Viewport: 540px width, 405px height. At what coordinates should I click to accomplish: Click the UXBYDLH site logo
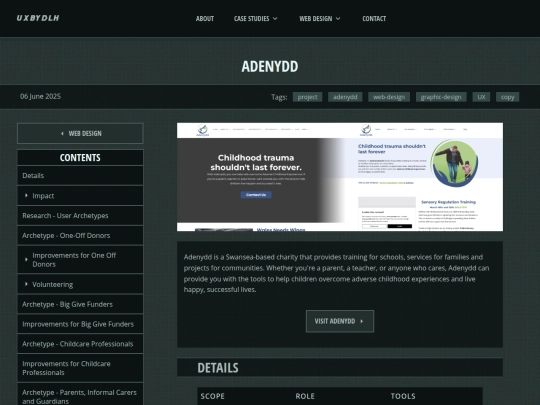click(x=38, y=18)
